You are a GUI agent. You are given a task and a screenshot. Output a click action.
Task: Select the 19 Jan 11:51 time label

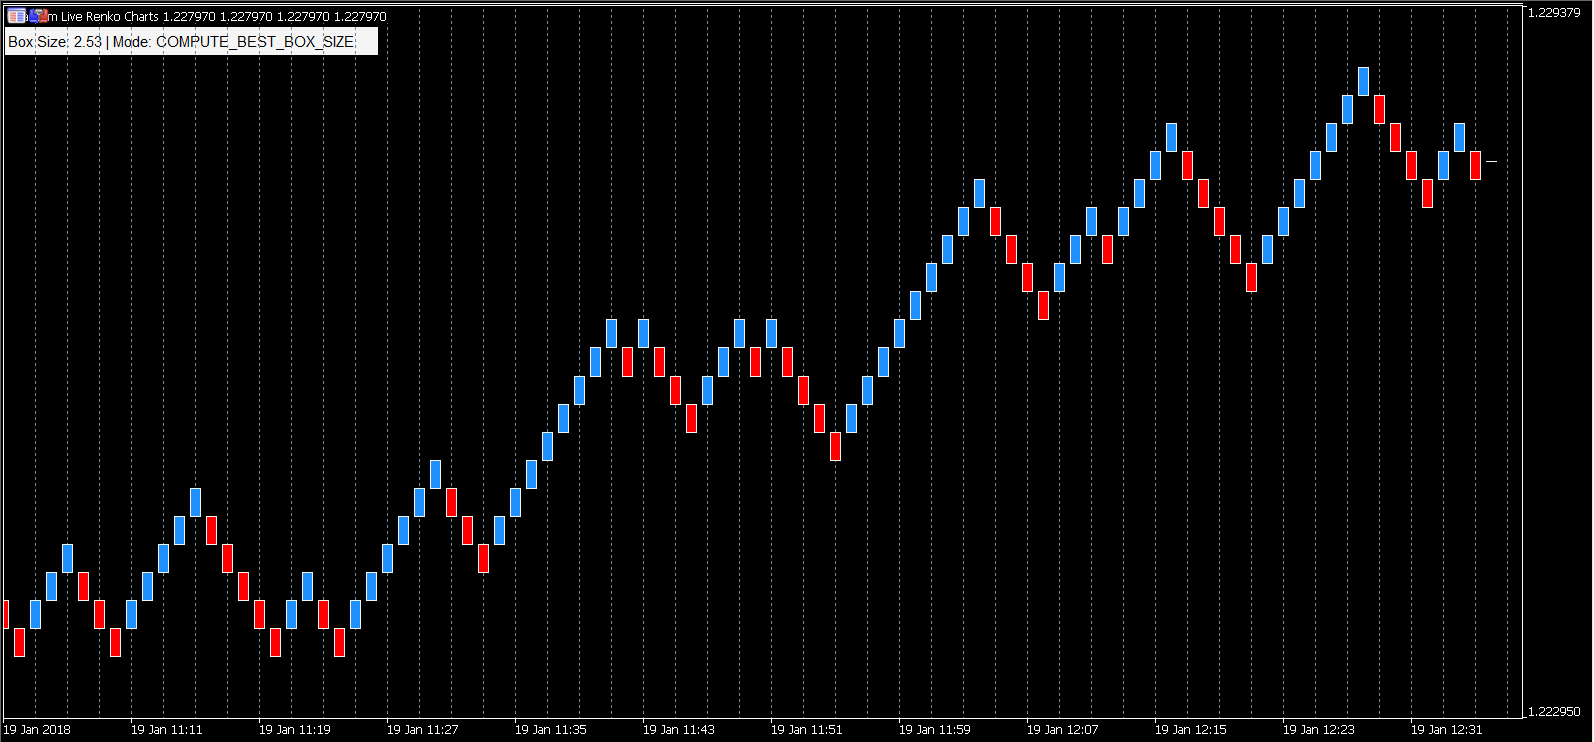[806, 730]
